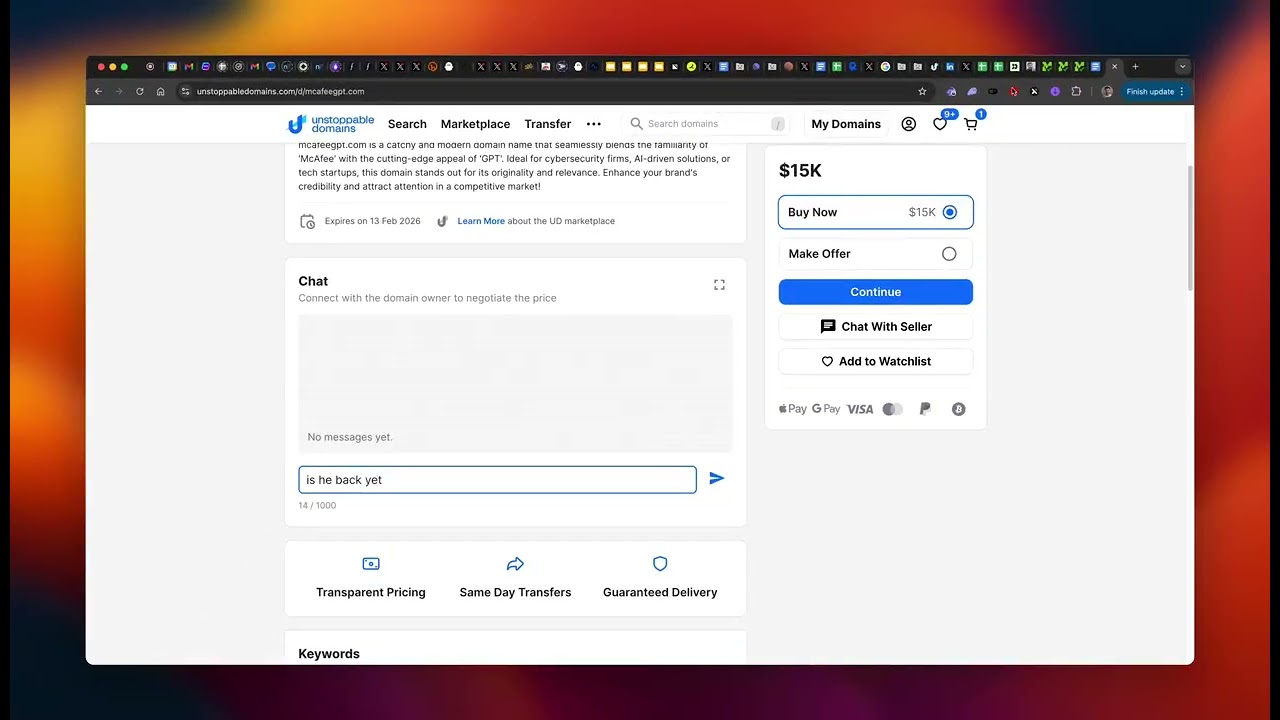Bookmark this page with the star icon
Image resolution: width=1280 pixels, height=720 pixels.
coord(922,91)
